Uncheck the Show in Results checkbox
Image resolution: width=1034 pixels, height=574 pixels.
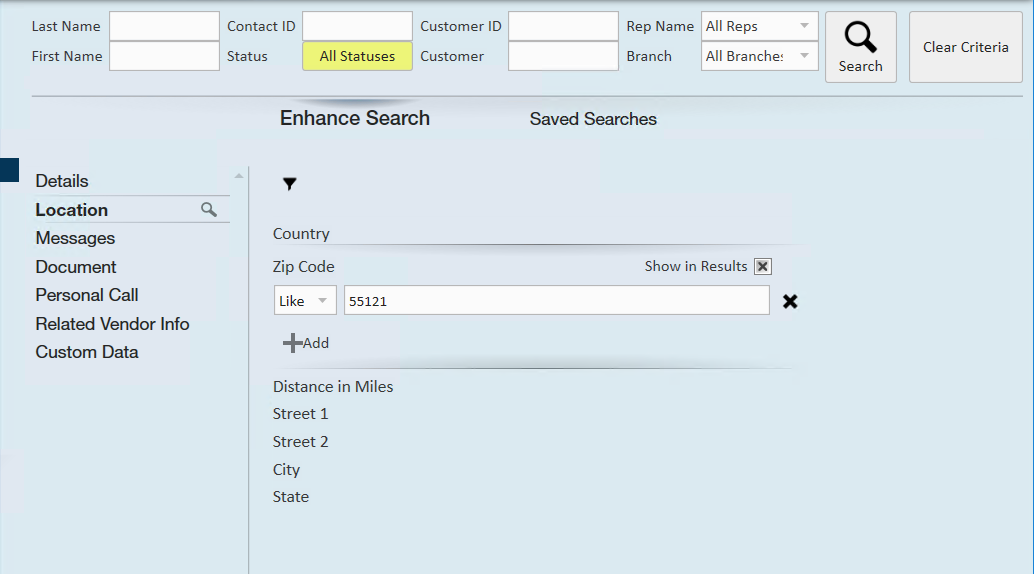(763, 266)
